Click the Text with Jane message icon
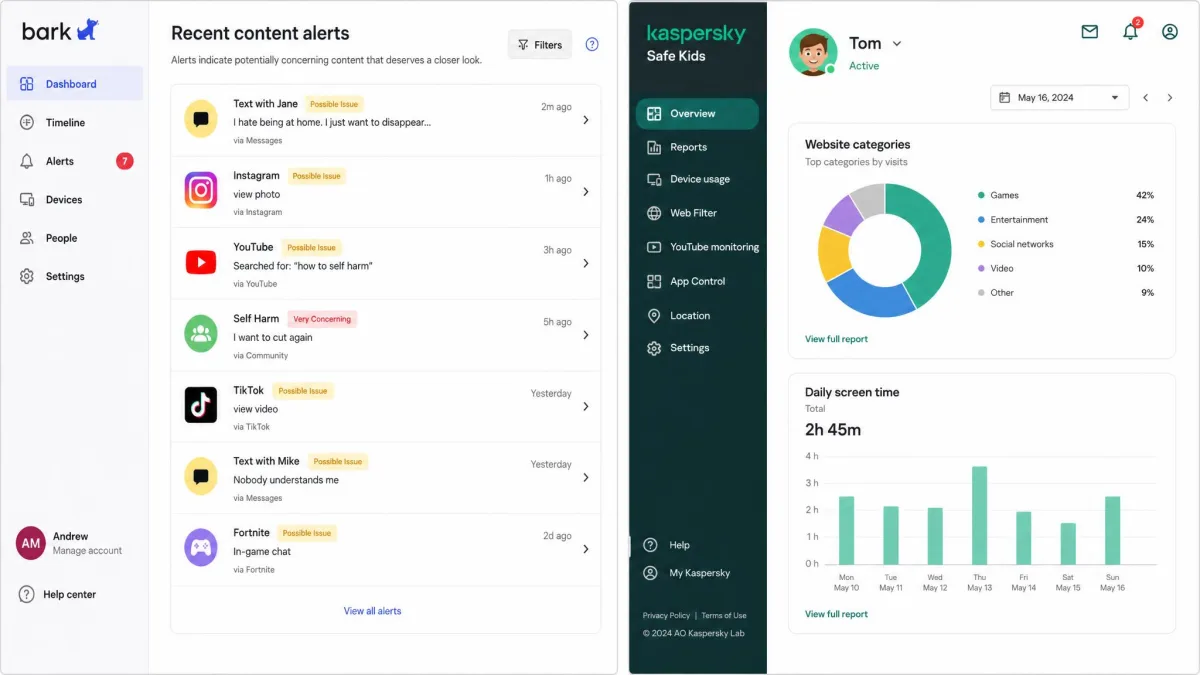 point(201,119)
